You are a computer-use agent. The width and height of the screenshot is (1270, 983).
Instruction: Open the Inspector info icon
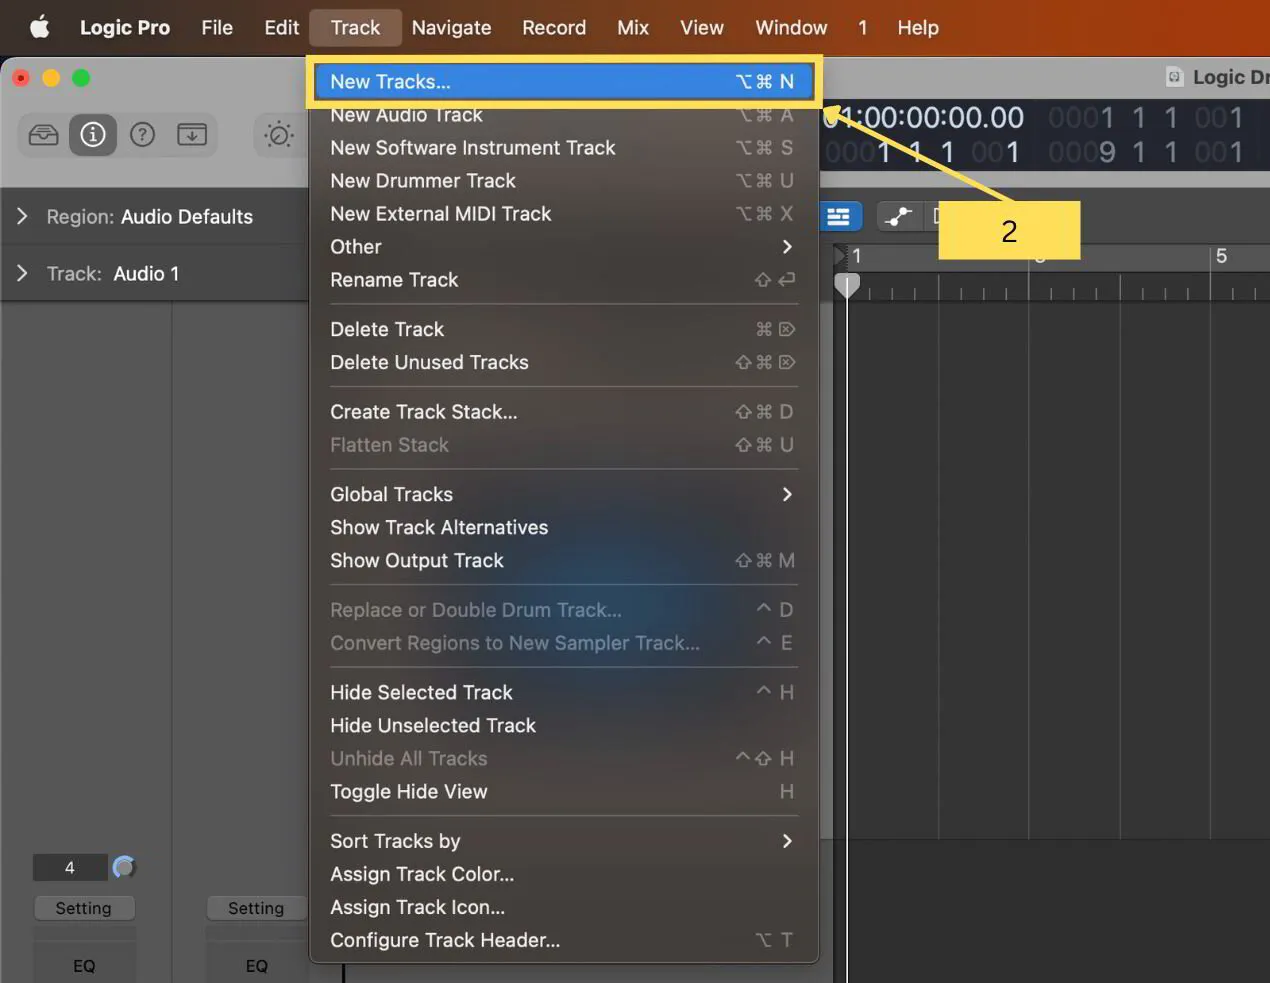pyautogui.click(x=92, y=134)
